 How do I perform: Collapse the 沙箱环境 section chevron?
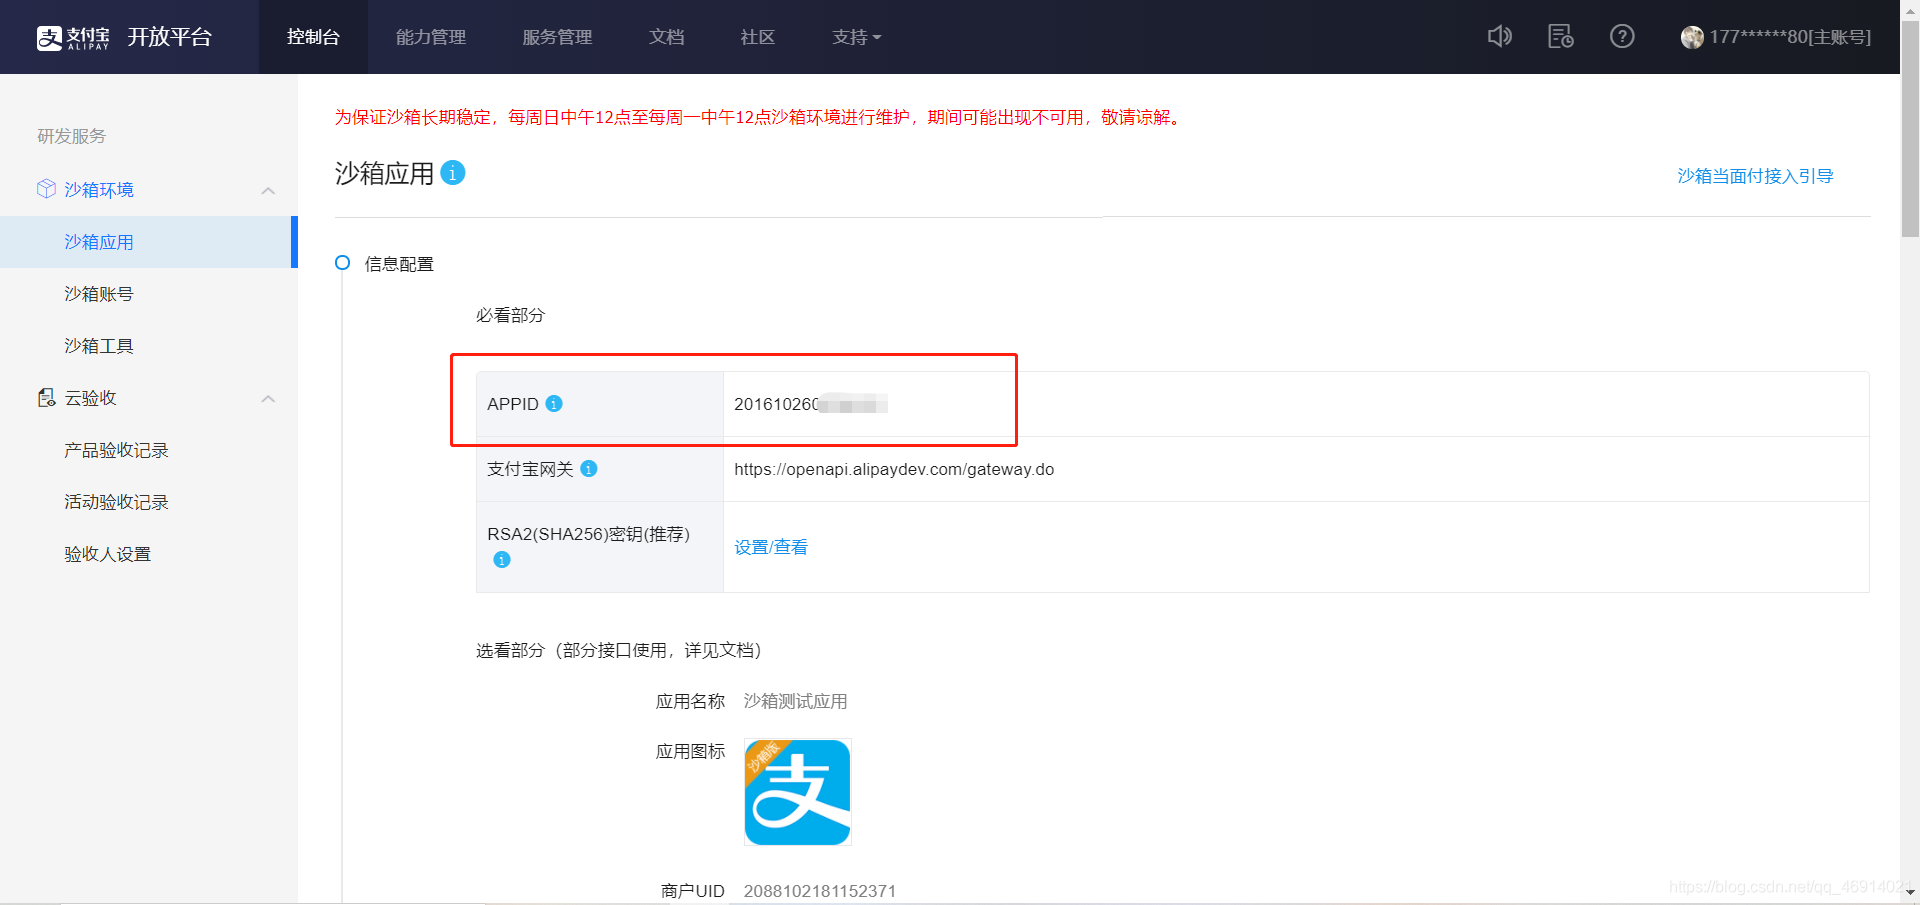268,190
